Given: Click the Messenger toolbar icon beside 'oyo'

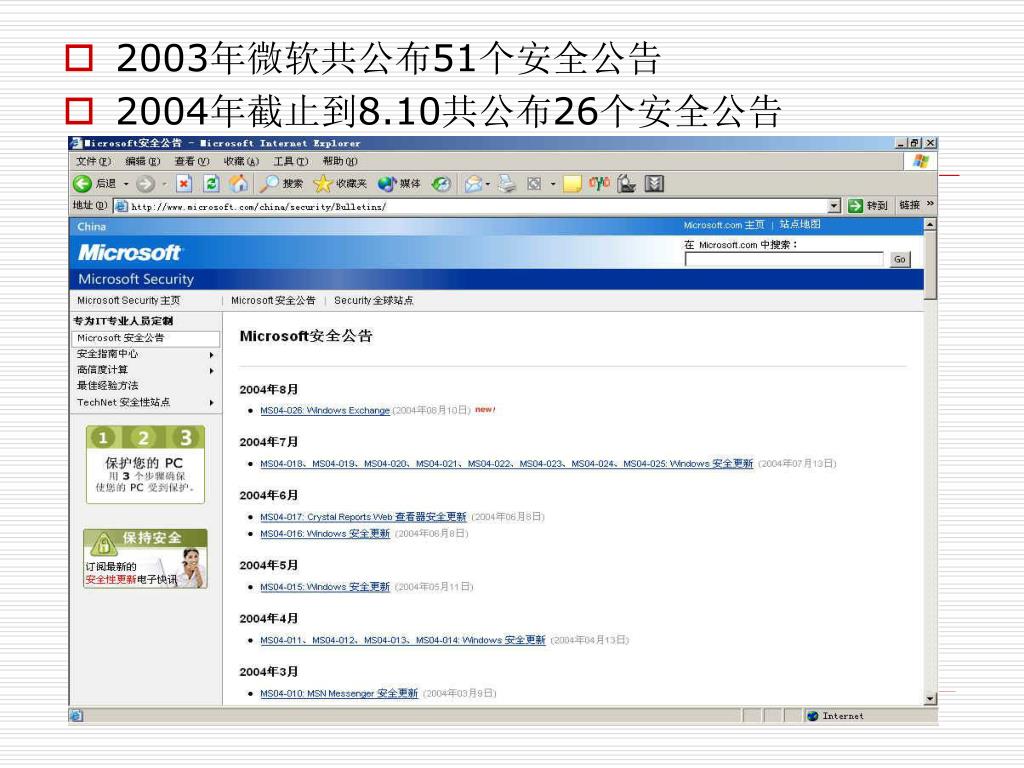Looking at the screenshot, I should (x=626, y=184).
